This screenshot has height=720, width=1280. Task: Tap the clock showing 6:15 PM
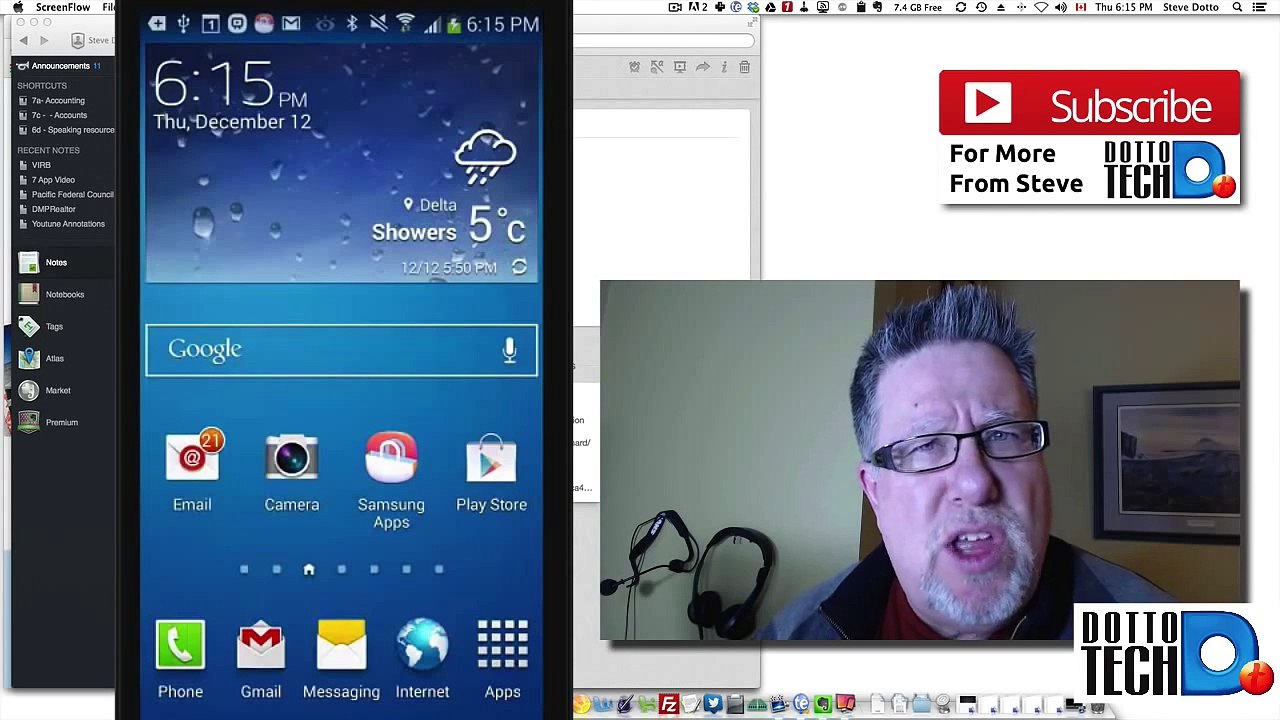(x=230, y=85)
